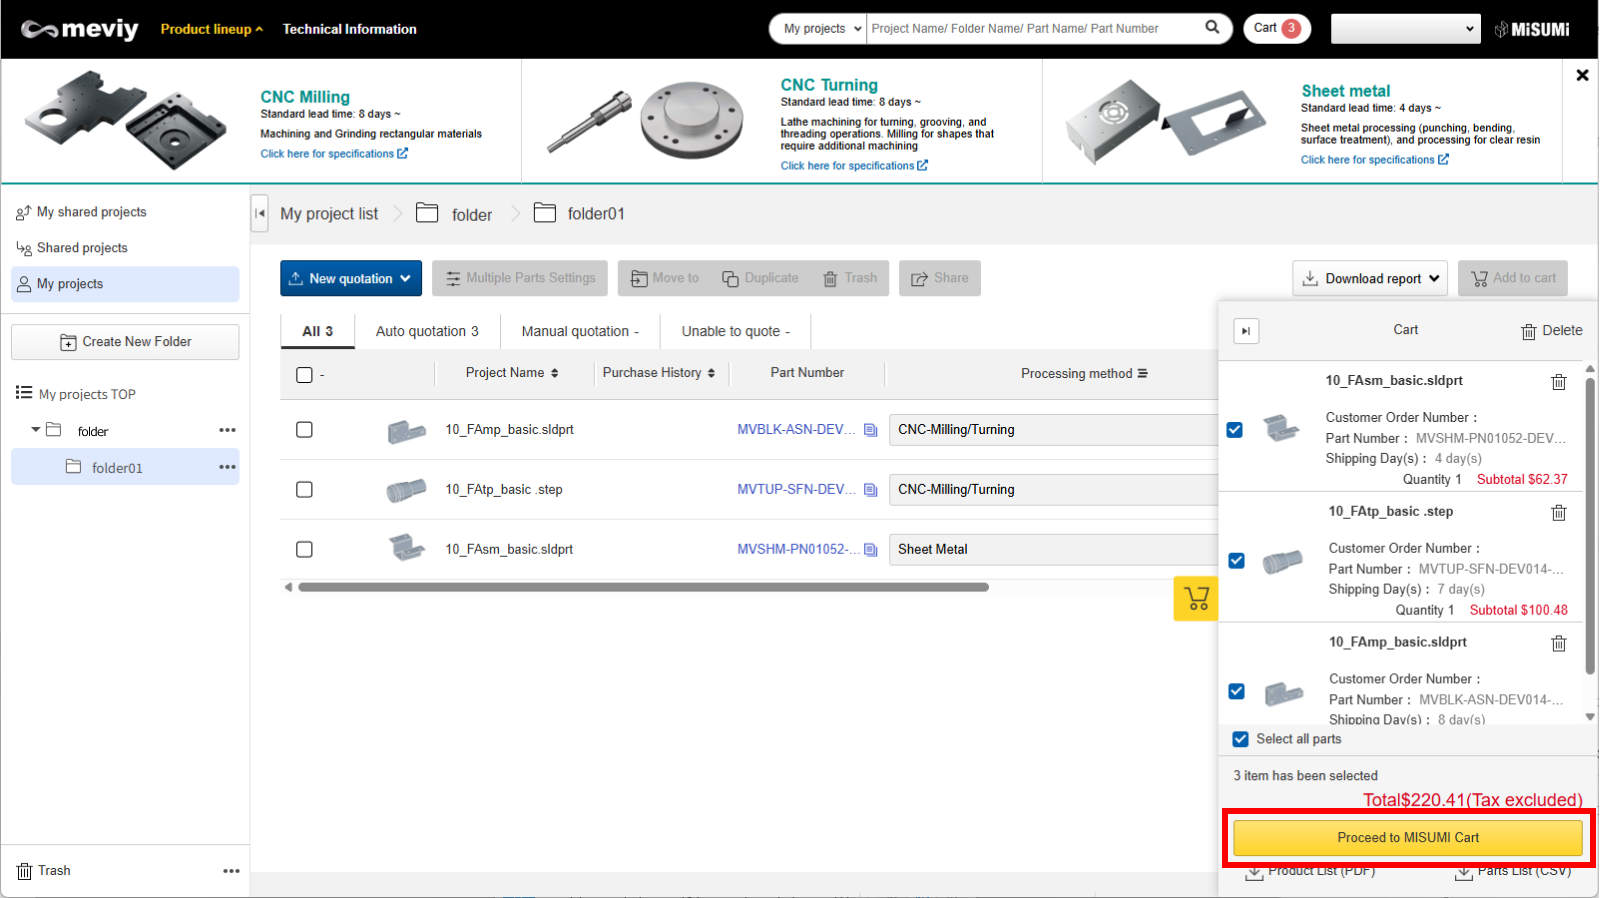1600x898 pixels.
Task: Expand the Download report dropdown
Action: click(1371, 279)
